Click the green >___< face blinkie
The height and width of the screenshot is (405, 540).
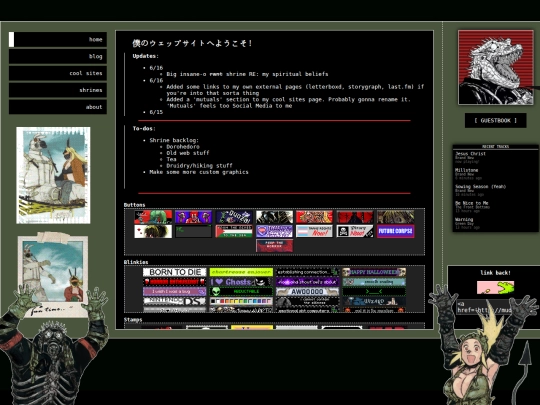[374, 291]
